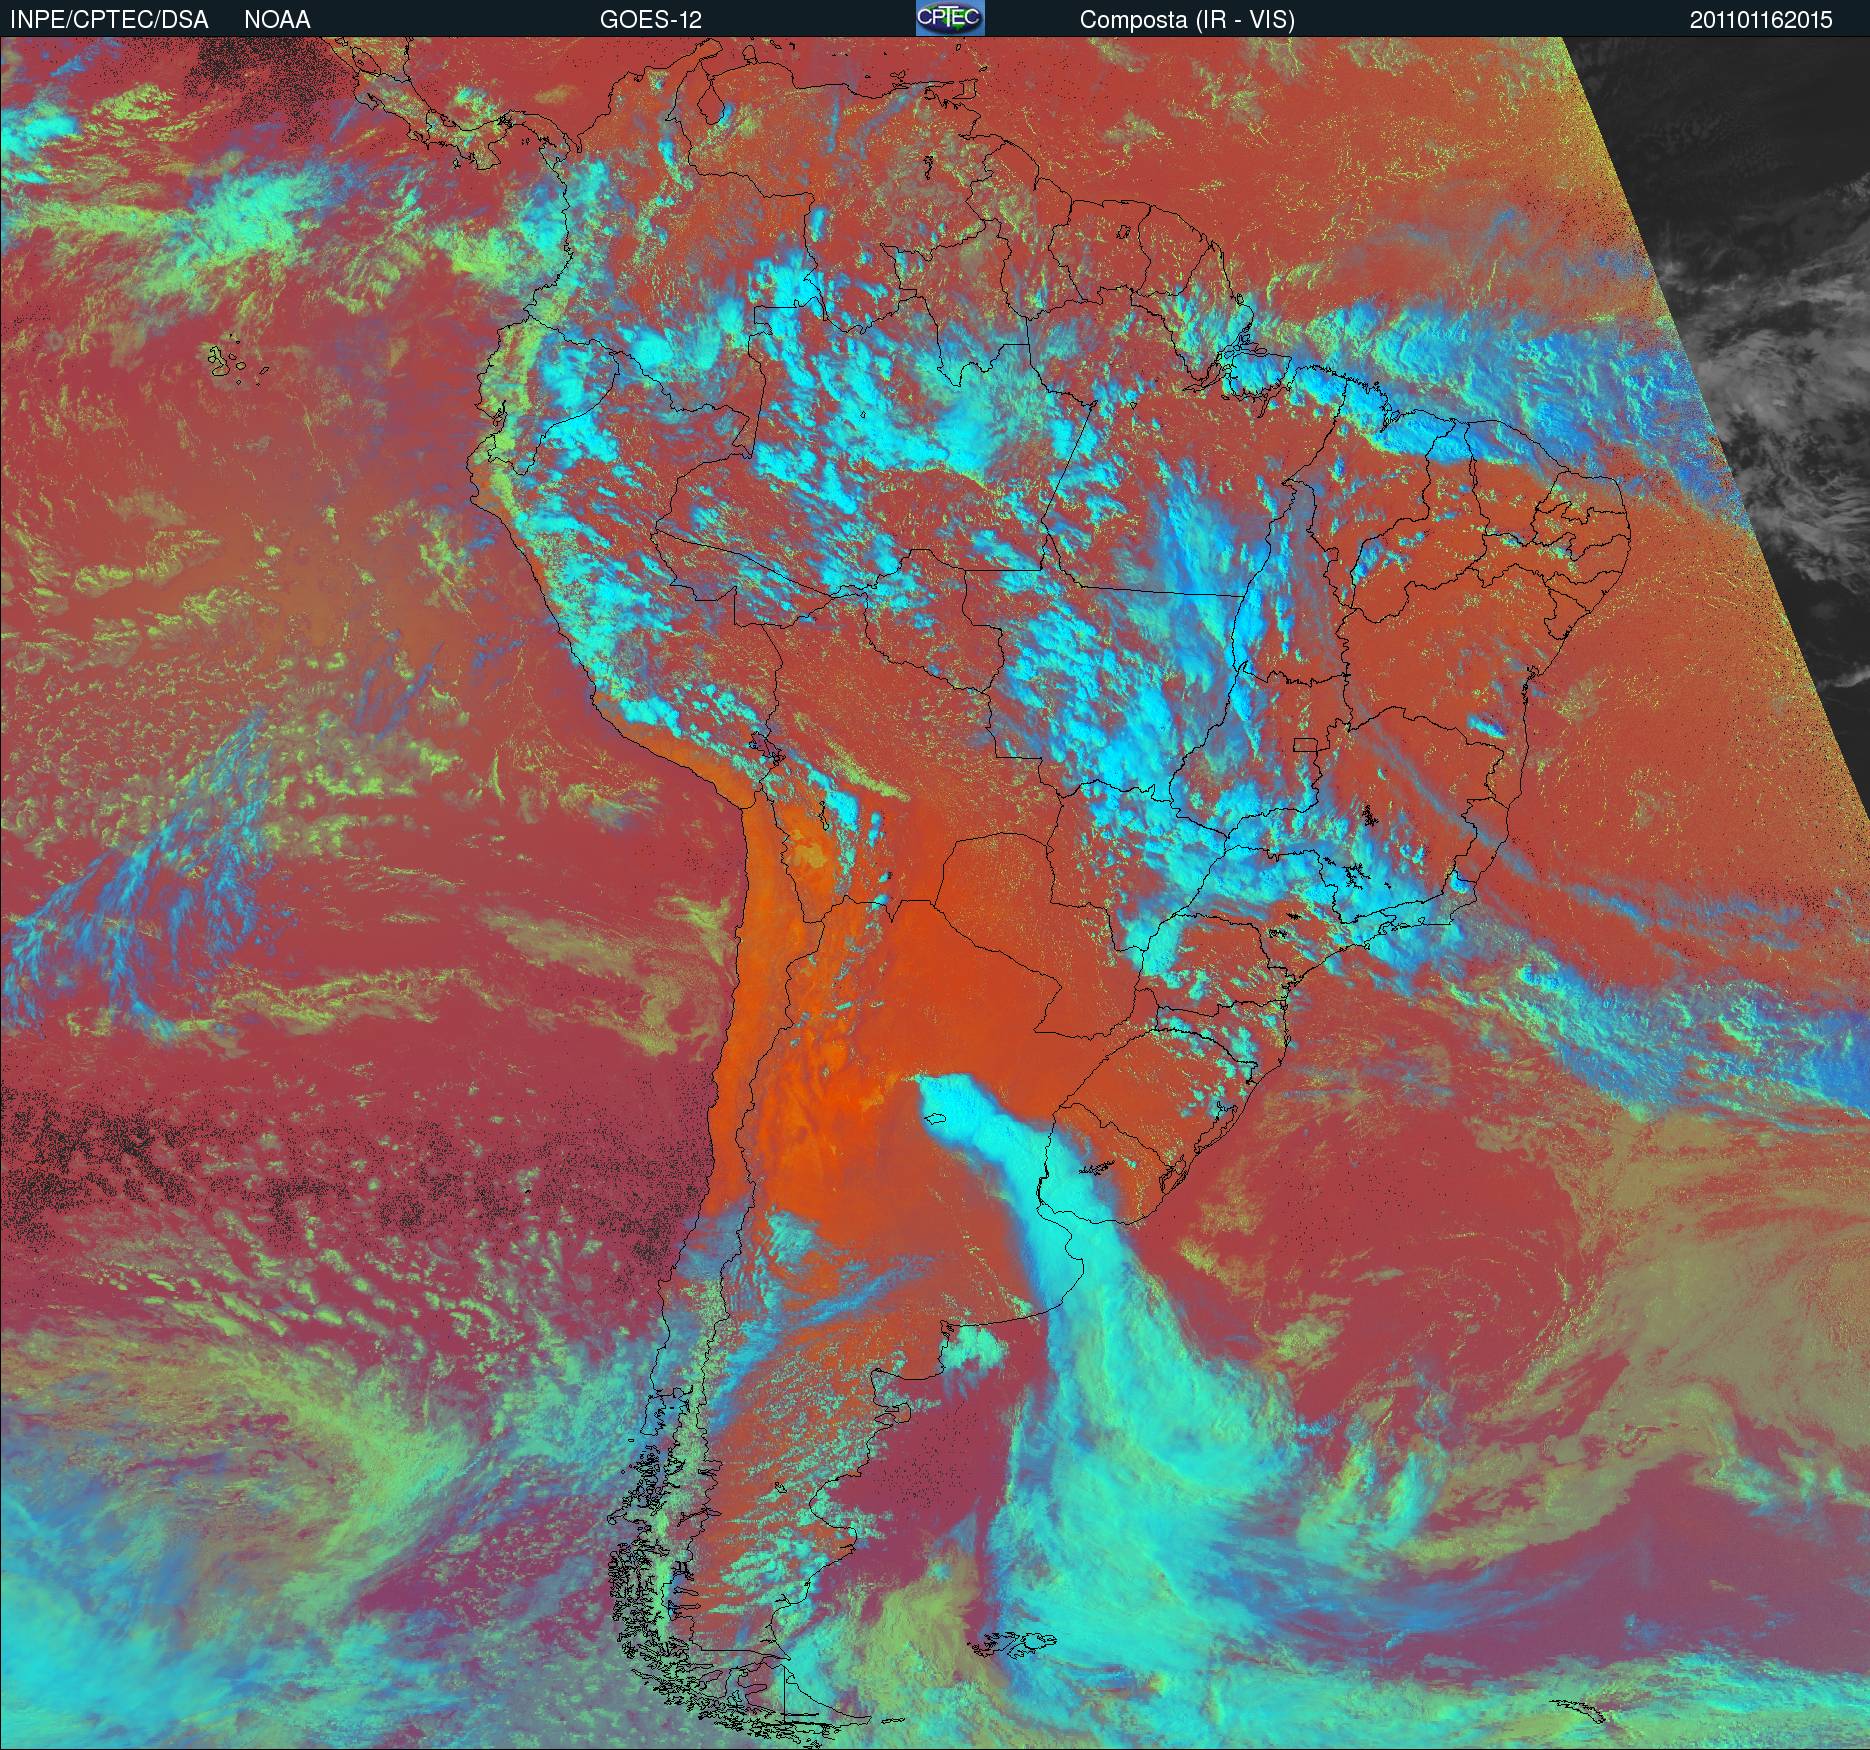Click the GOES-12 satellite label
Viewport: 1870px width, 1750px height.
click(650, 20)
